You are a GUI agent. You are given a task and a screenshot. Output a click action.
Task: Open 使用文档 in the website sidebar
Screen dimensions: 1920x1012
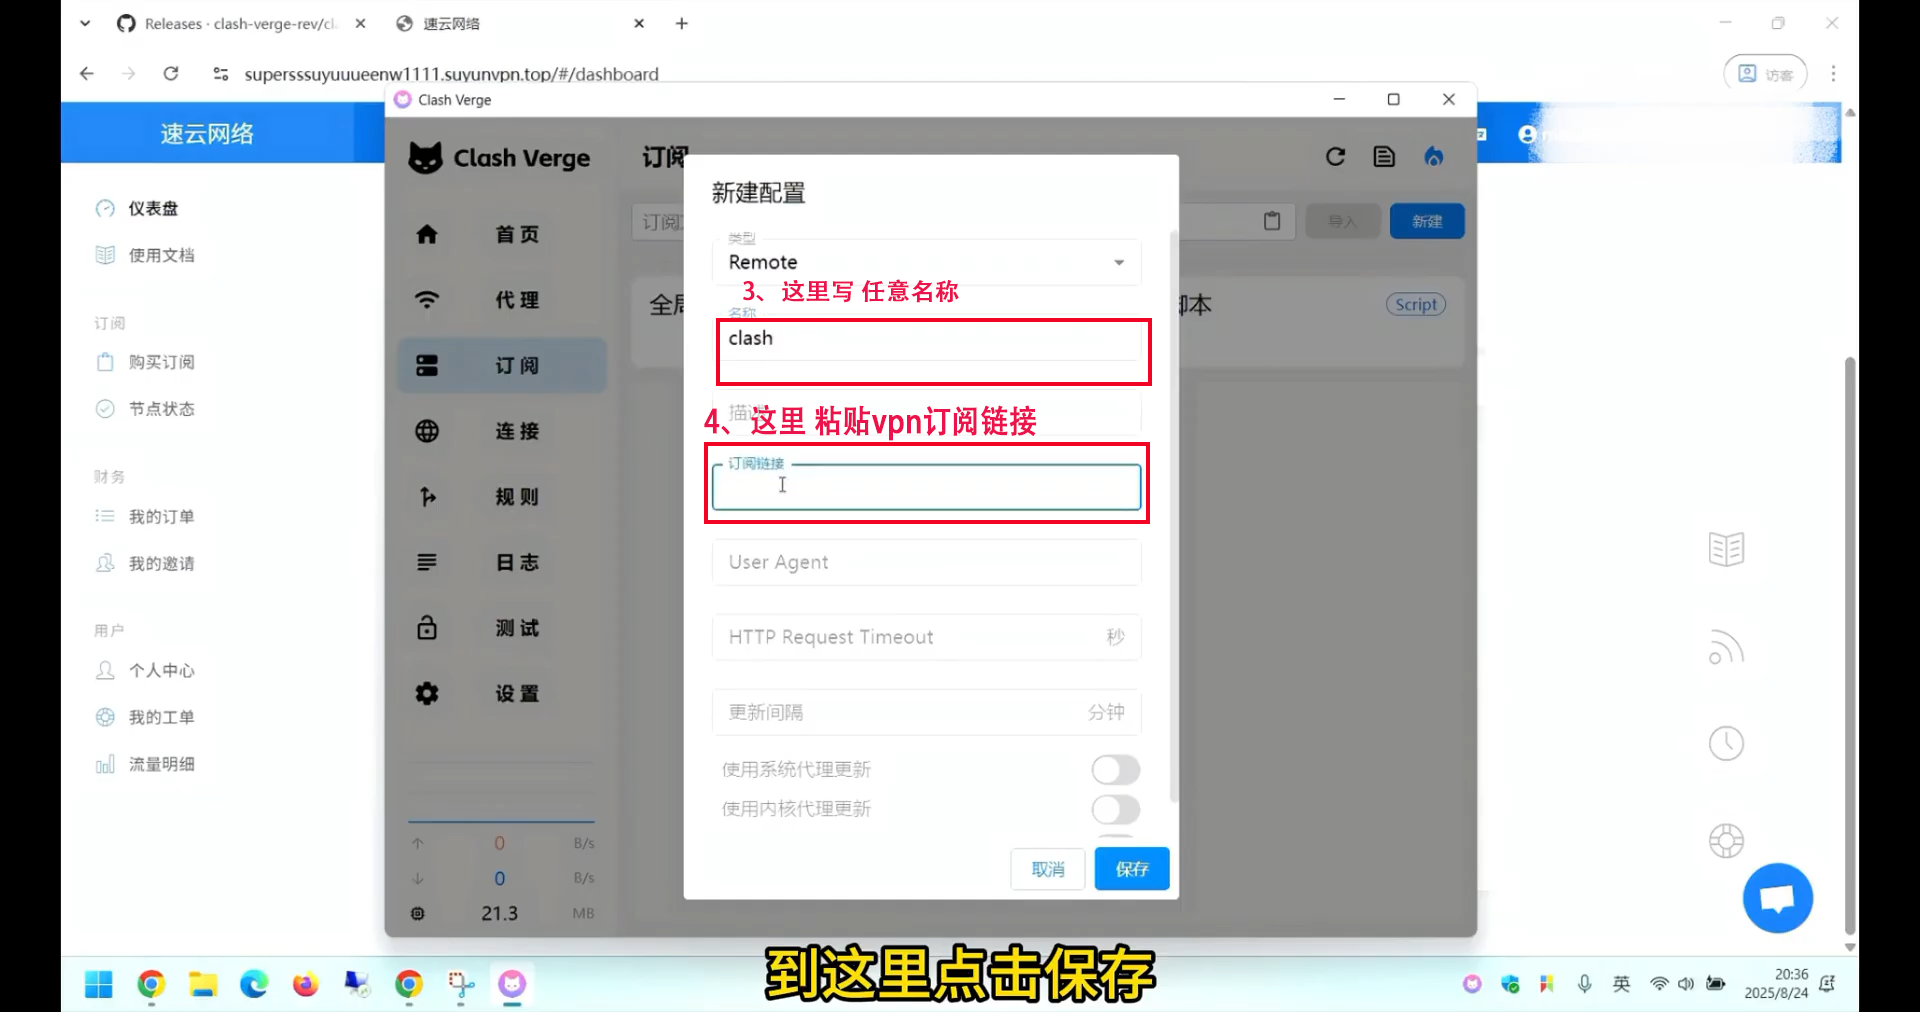[x=160, y=255]
